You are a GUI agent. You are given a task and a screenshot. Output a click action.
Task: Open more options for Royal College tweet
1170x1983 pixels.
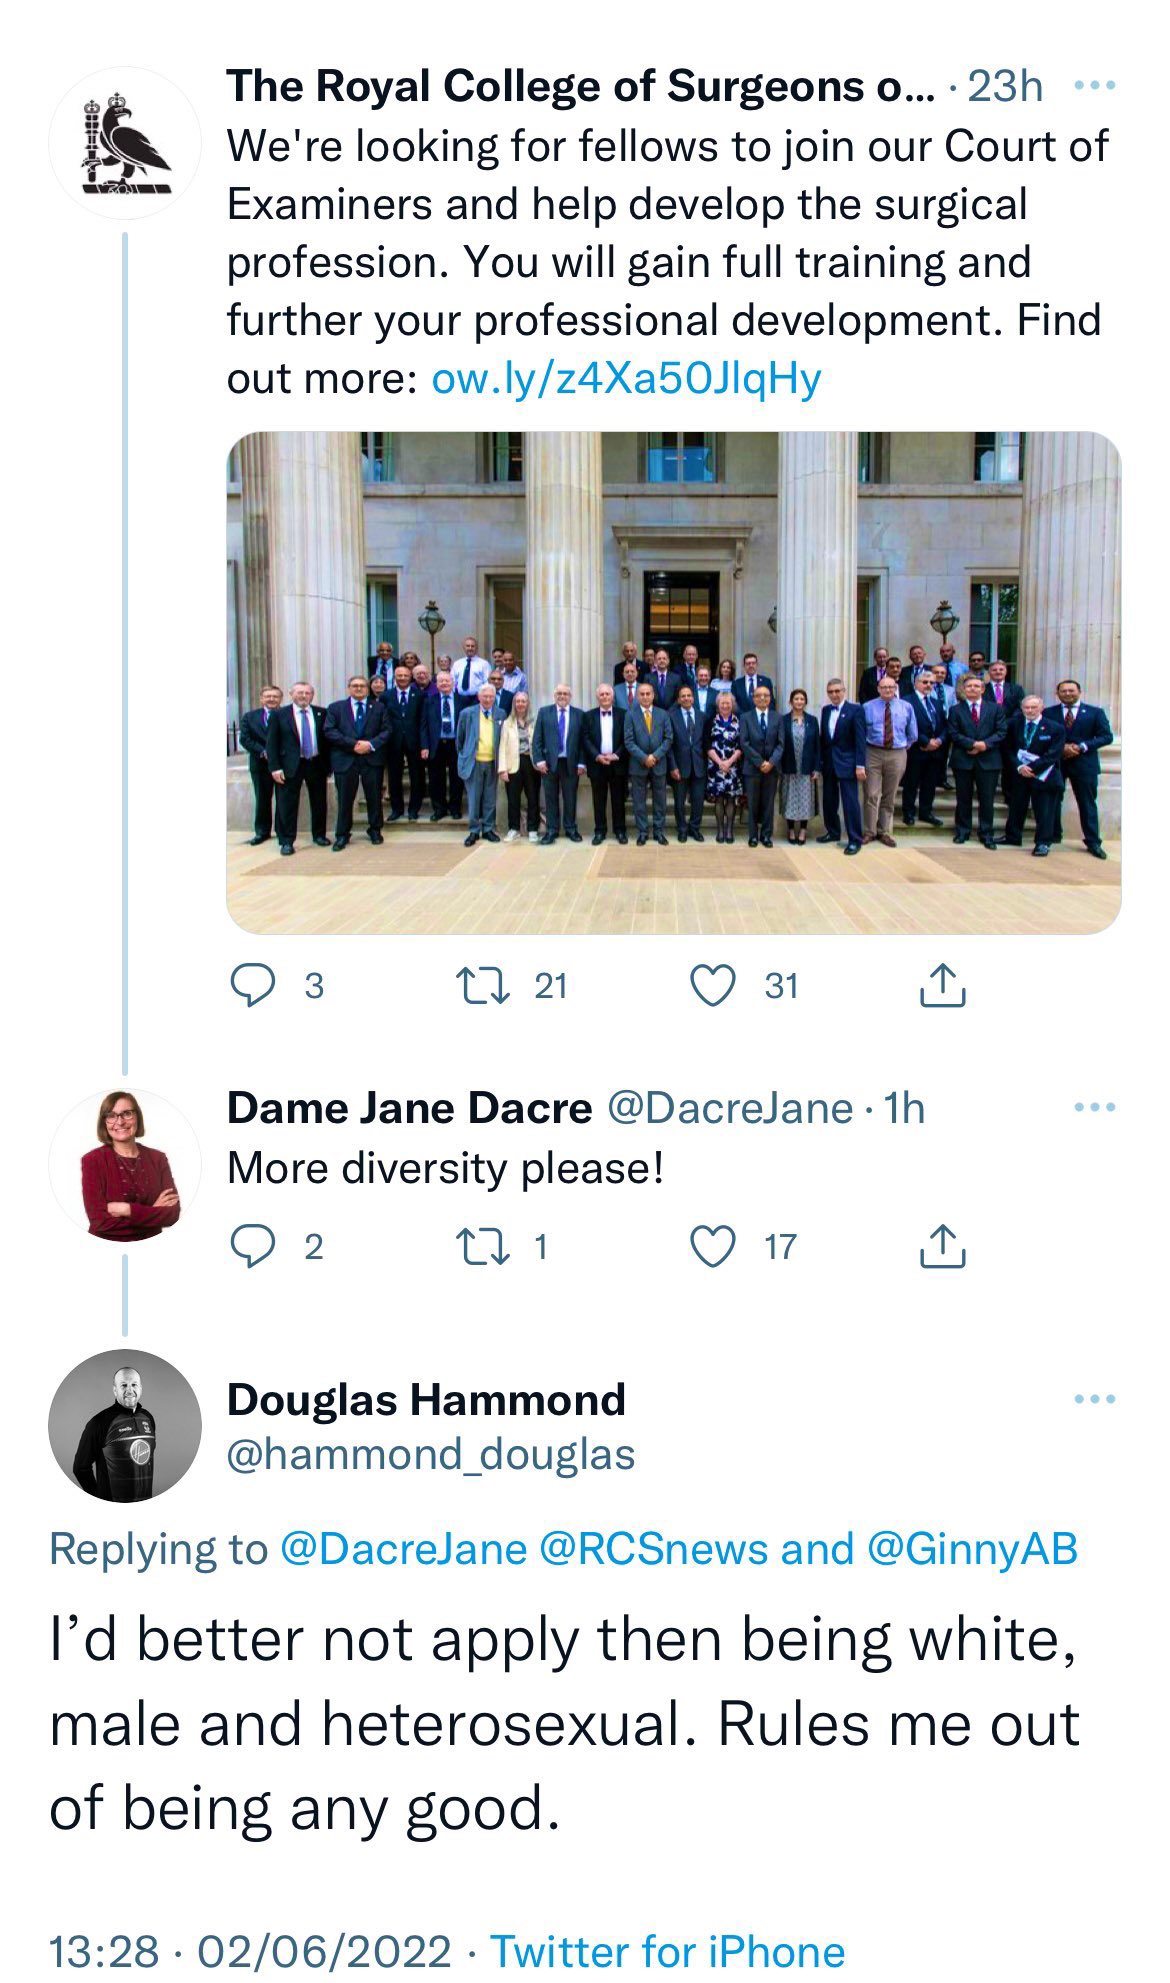[x=1094, y=86]
